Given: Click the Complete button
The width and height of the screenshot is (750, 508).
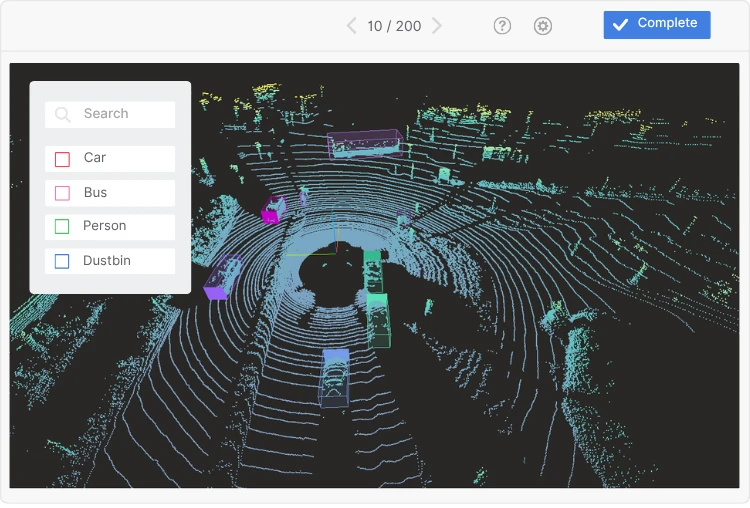Looking at the screenshot, I should [x=657, y=25].
